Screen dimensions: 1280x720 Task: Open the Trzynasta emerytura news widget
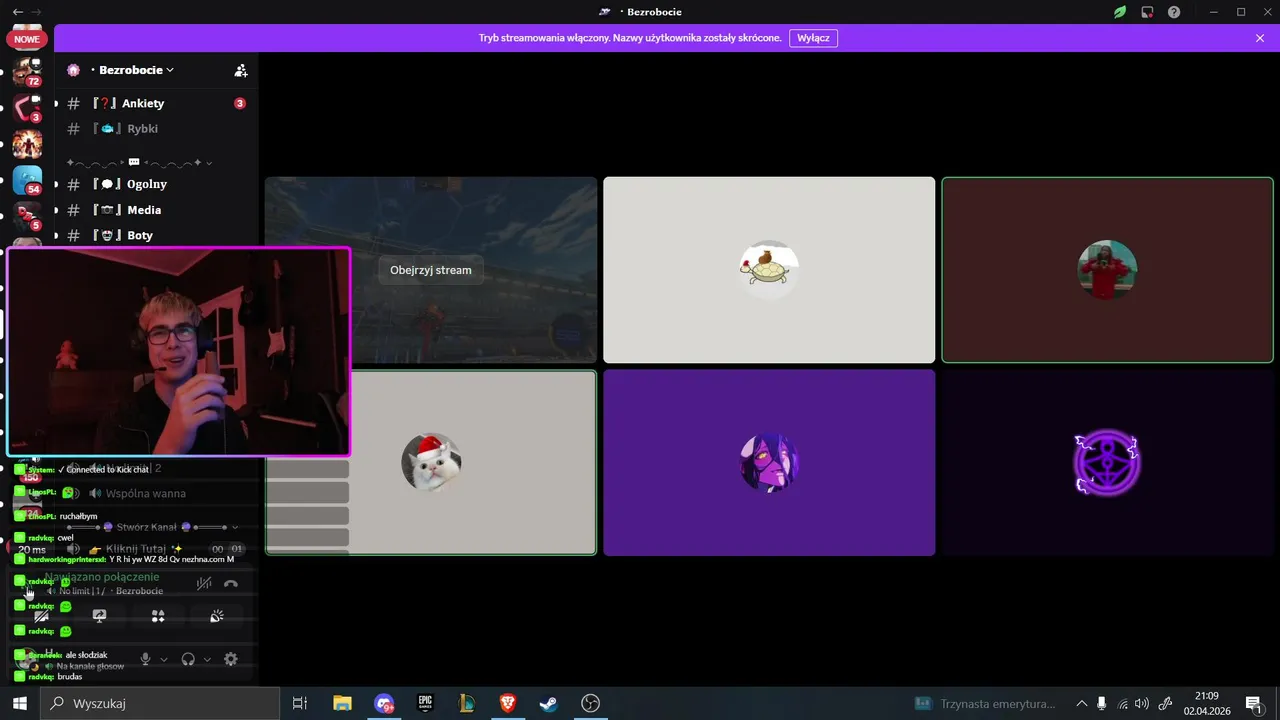point(986,704)
